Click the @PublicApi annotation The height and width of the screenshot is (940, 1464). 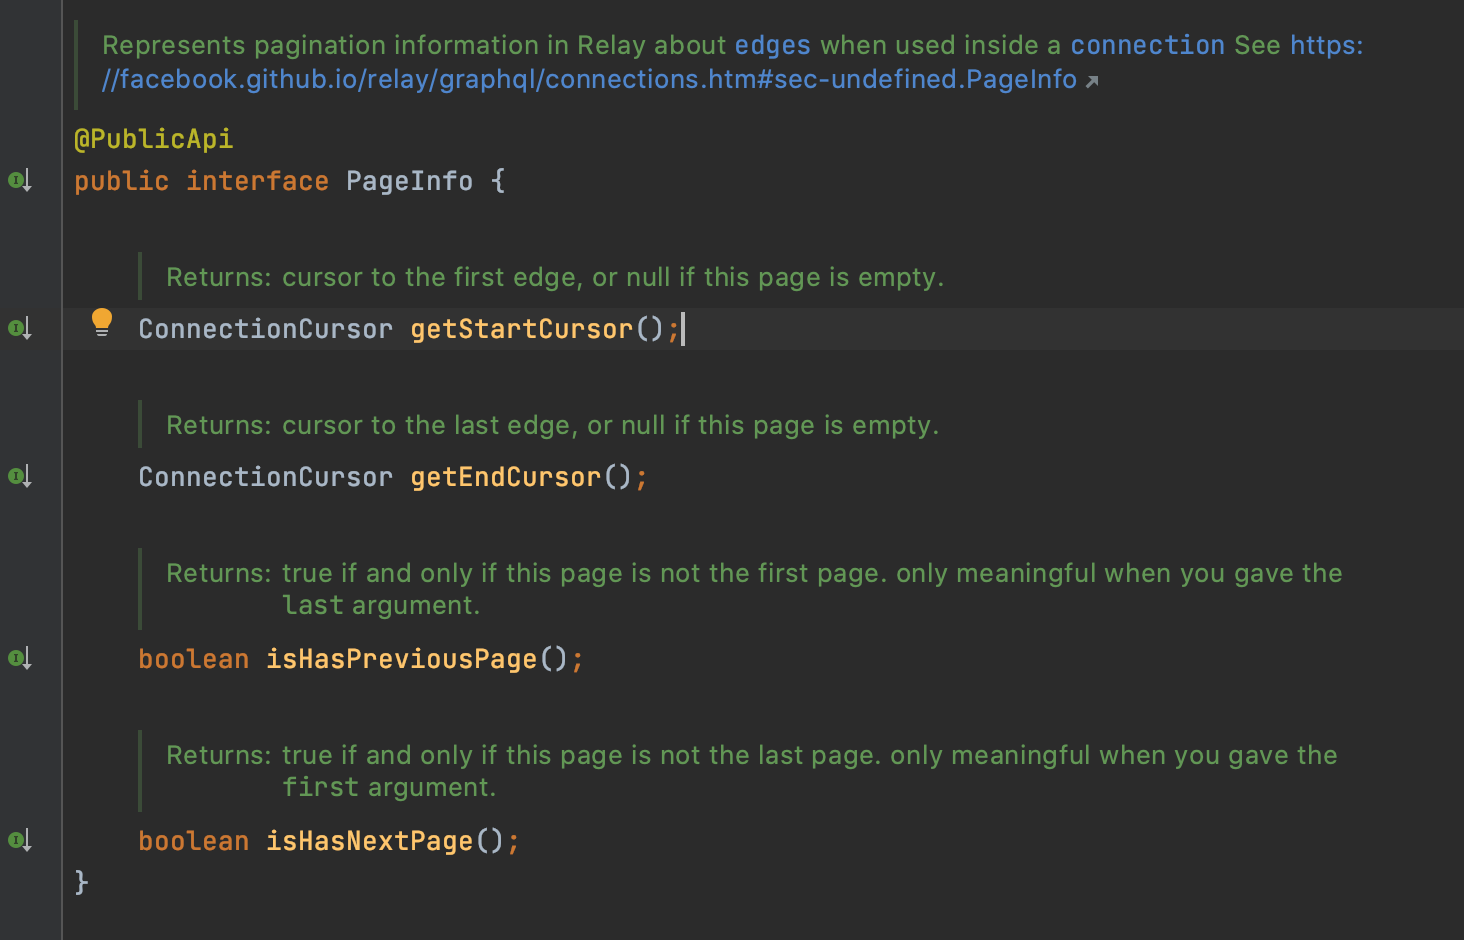(x=154, y=139)
